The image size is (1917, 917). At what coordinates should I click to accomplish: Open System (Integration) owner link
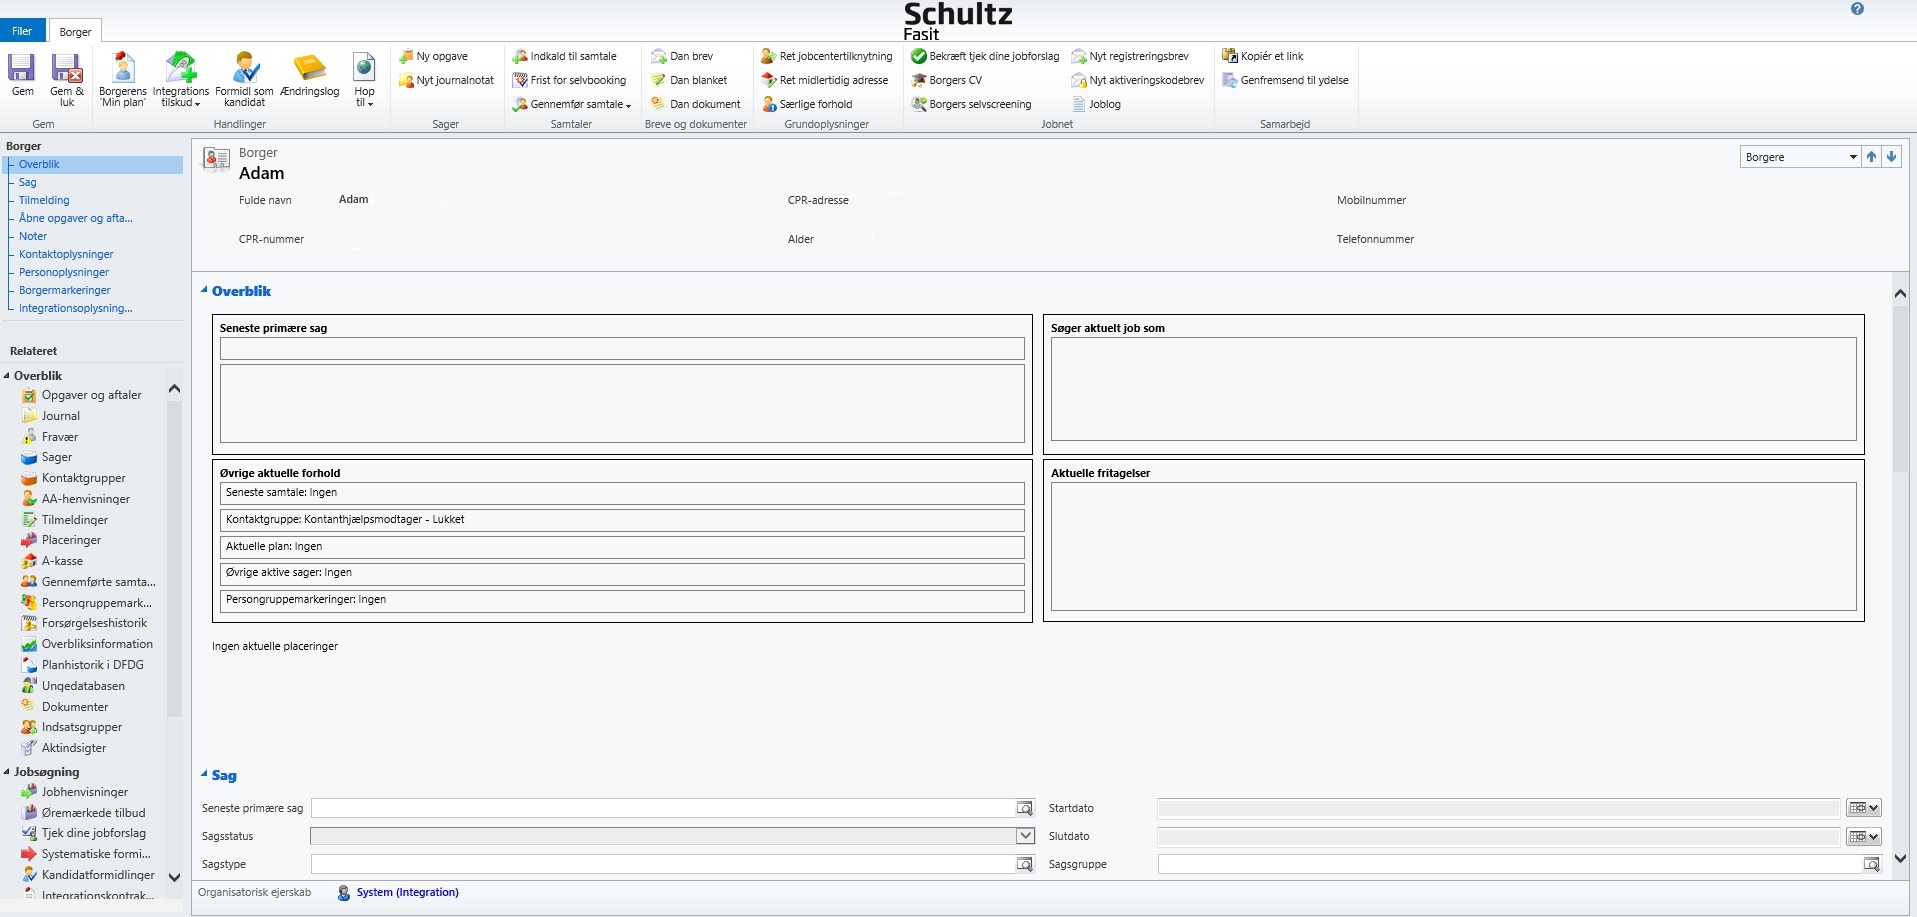407,892
